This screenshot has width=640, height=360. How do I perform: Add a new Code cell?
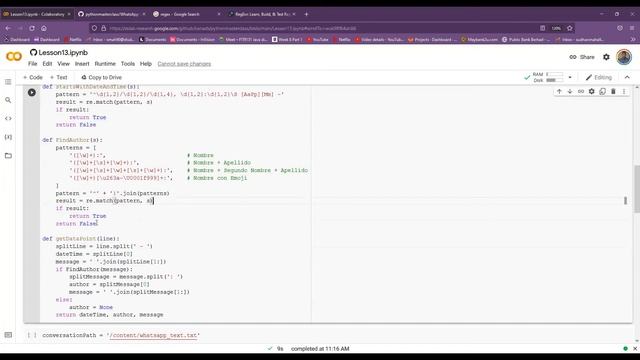coord(33,77)
